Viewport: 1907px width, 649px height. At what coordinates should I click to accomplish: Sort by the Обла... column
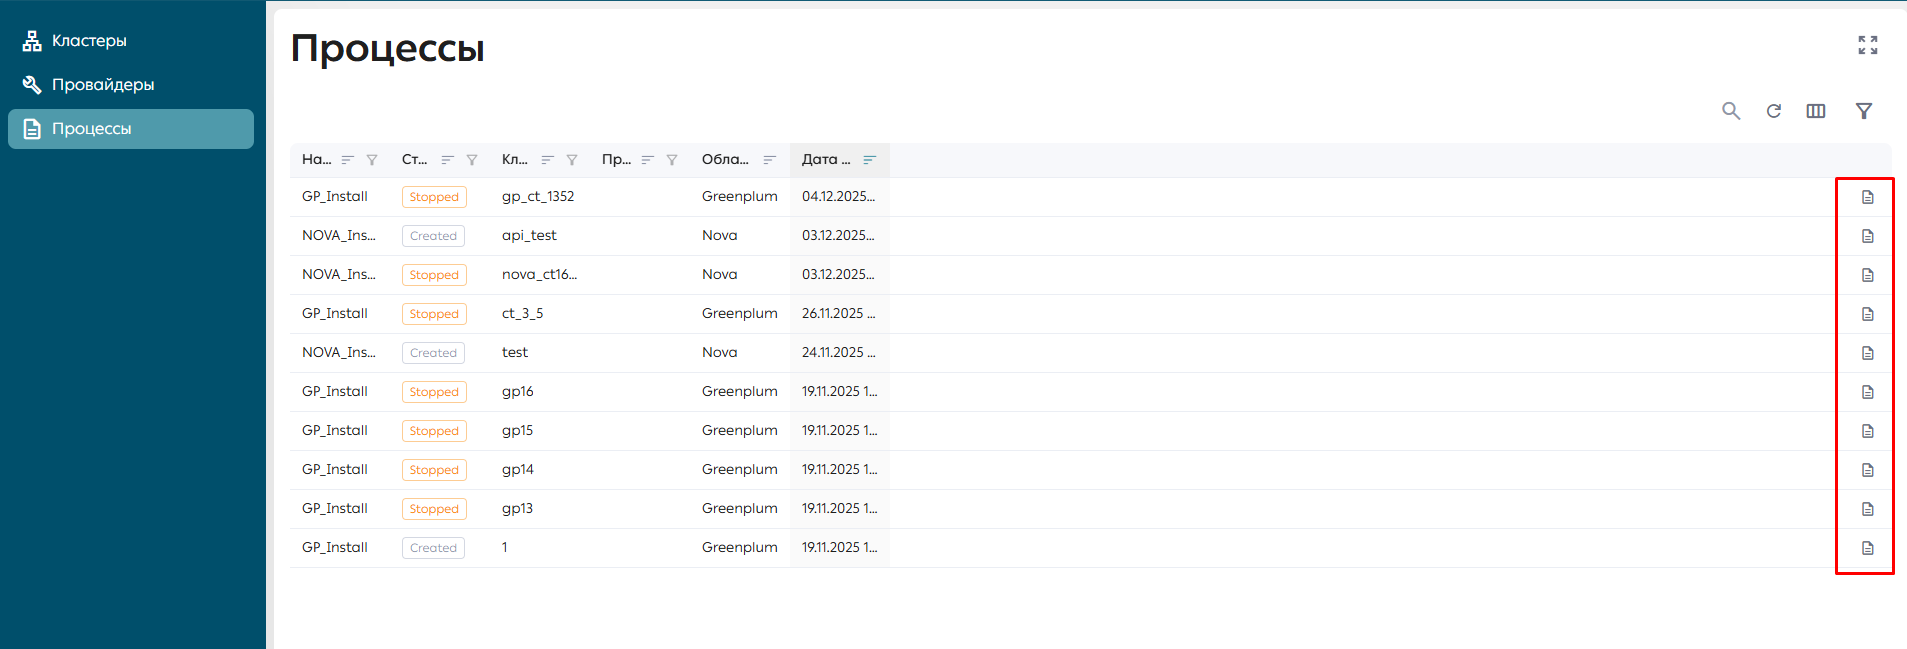tap(770, 160)
